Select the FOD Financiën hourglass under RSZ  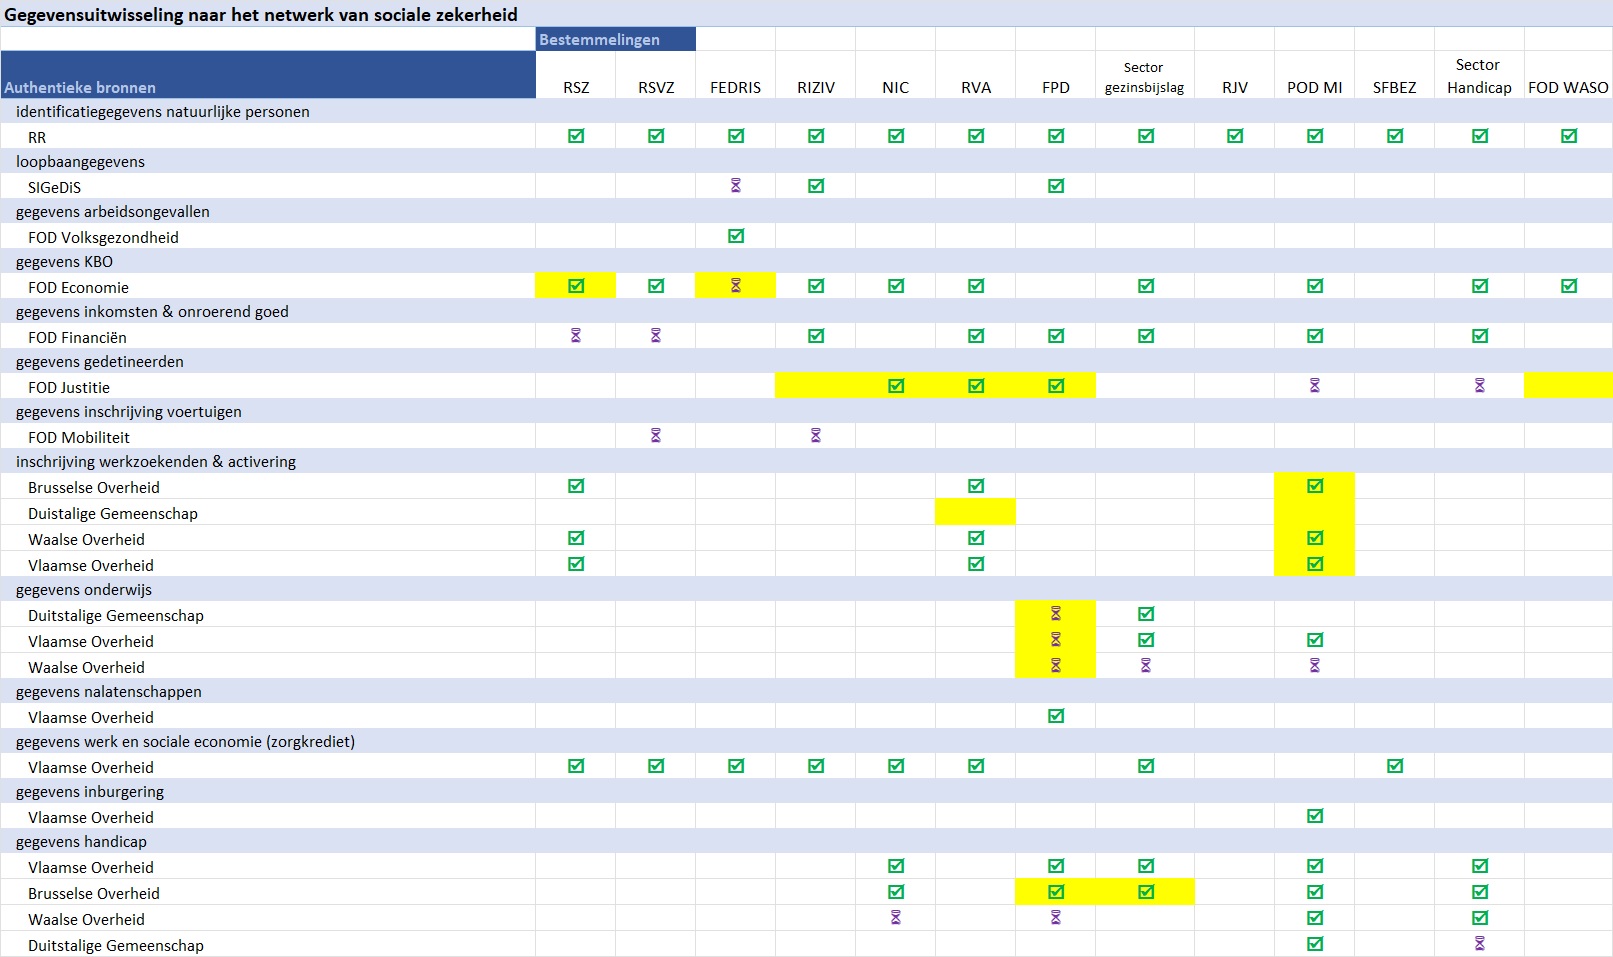[x=576, y=336]
